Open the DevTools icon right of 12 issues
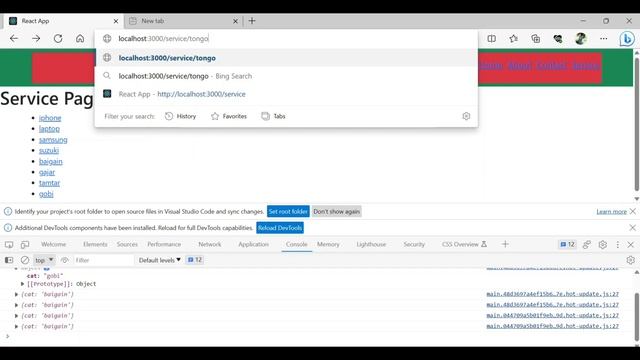640x360 pixels. (587, 244)
